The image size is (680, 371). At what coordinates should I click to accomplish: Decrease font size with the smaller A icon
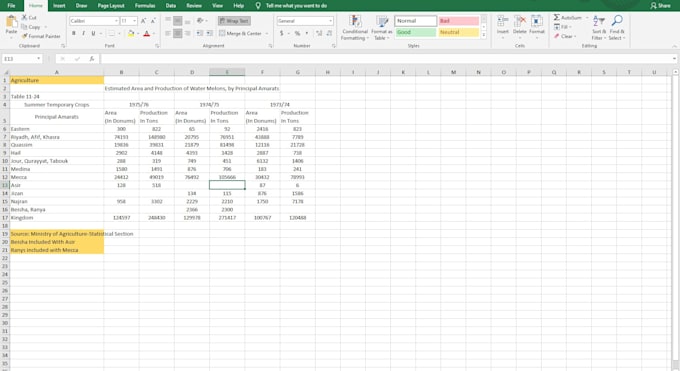(153, 21)
